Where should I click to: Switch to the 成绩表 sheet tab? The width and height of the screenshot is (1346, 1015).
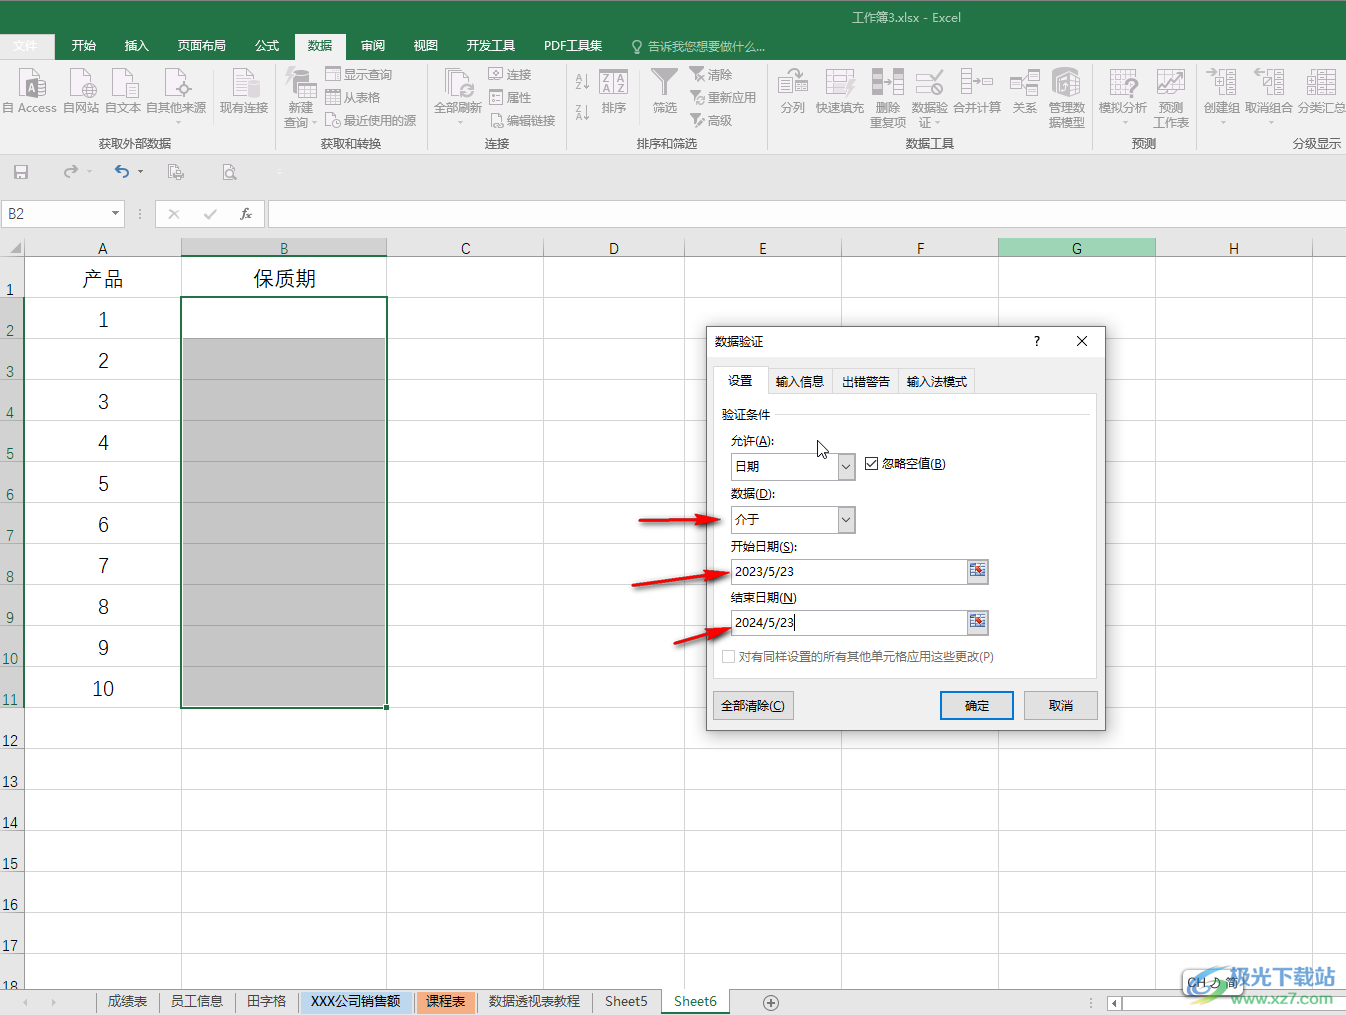pos(127,1001)
